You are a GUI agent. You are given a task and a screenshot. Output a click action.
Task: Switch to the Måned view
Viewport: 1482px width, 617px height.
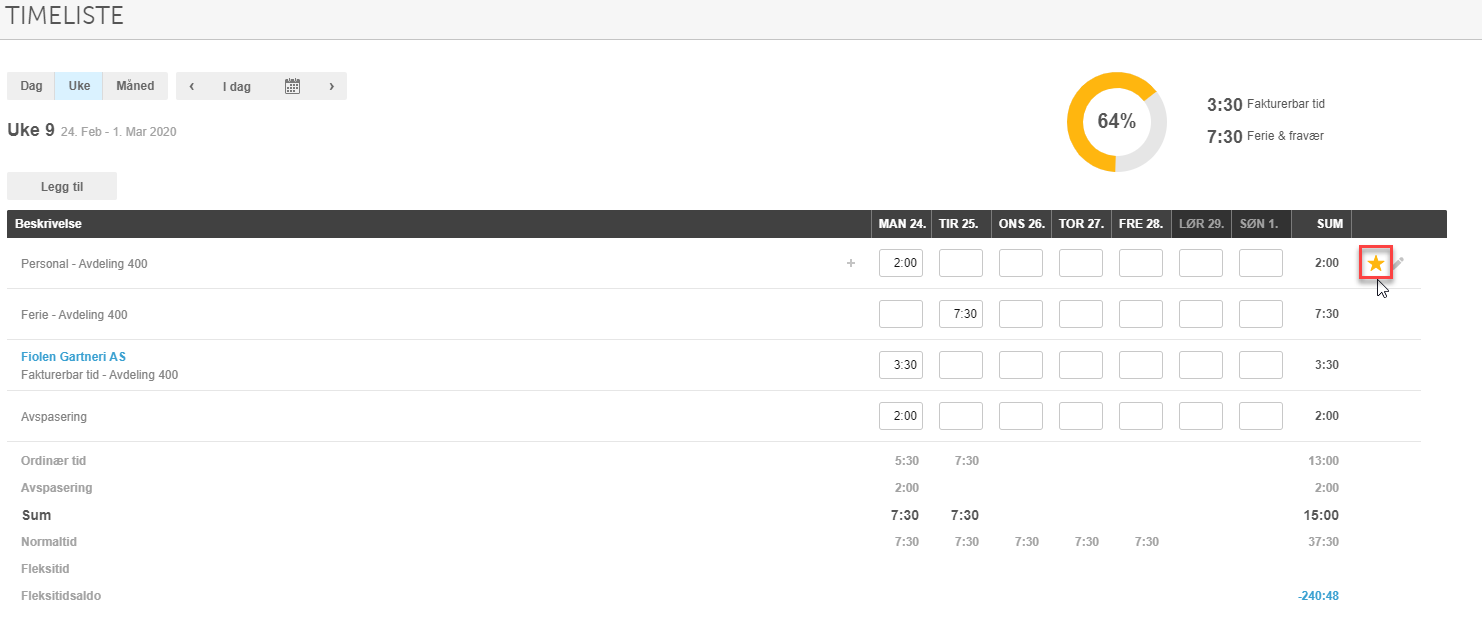click(135, 86)
